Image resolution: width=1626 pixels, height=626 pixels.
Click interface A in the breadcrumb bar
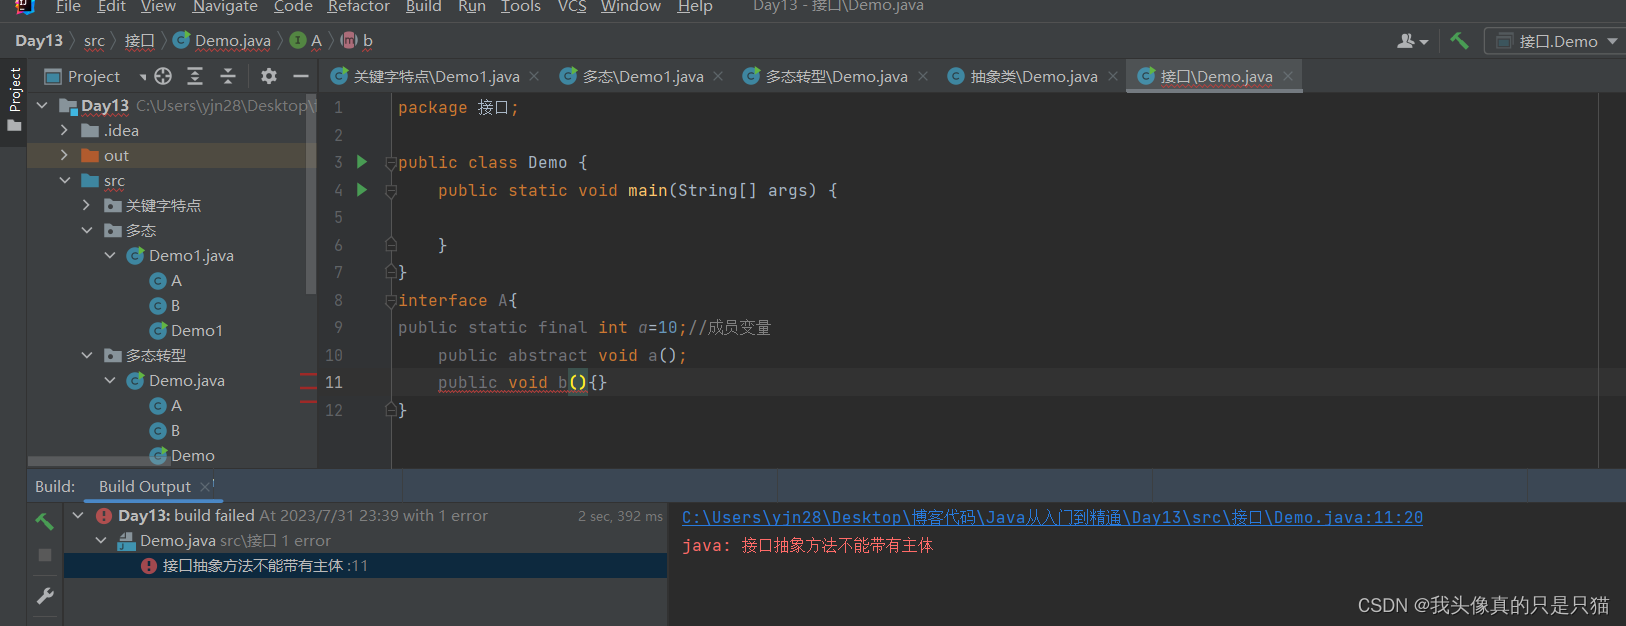point(306,41)
